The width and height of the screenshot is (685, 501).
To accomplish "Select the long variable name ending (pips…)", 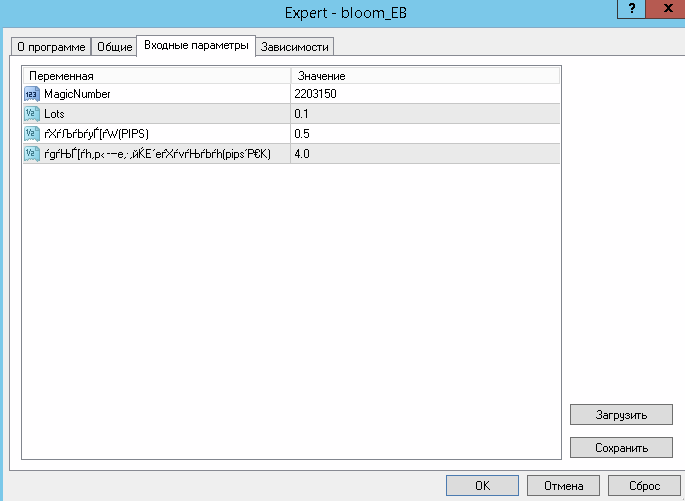I will click(157, 154).
